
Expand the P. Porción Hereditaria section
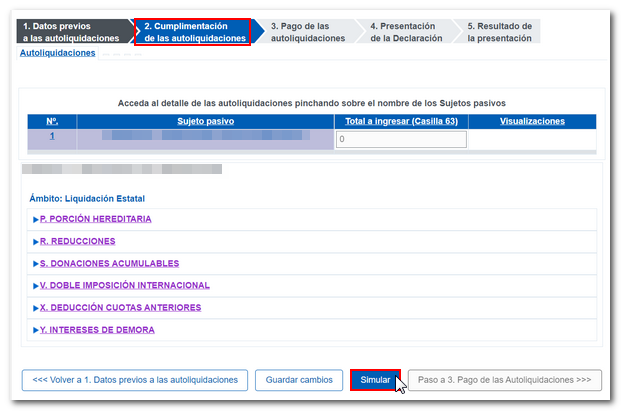pos(95,219)
